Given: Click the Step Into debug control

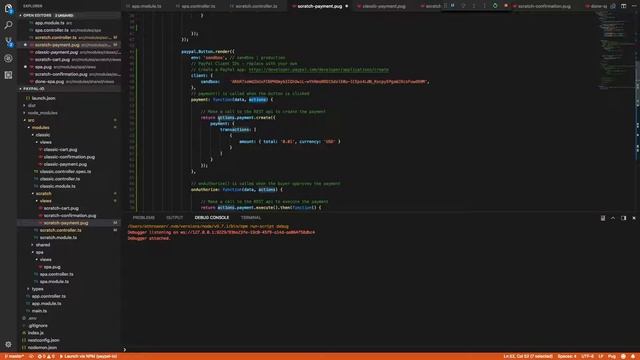Looking at the screenshot, I should point(474,6).
